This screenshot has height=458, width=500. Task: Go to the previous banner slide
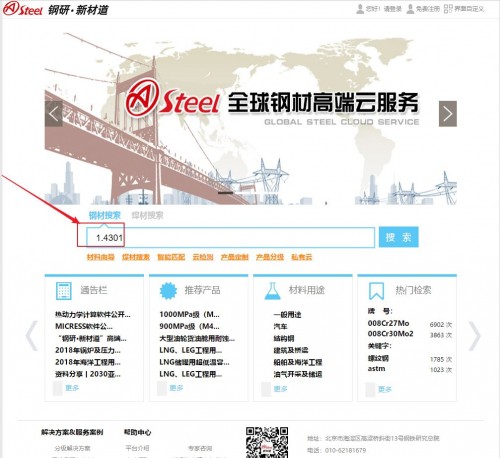click(x=54, y=114)
